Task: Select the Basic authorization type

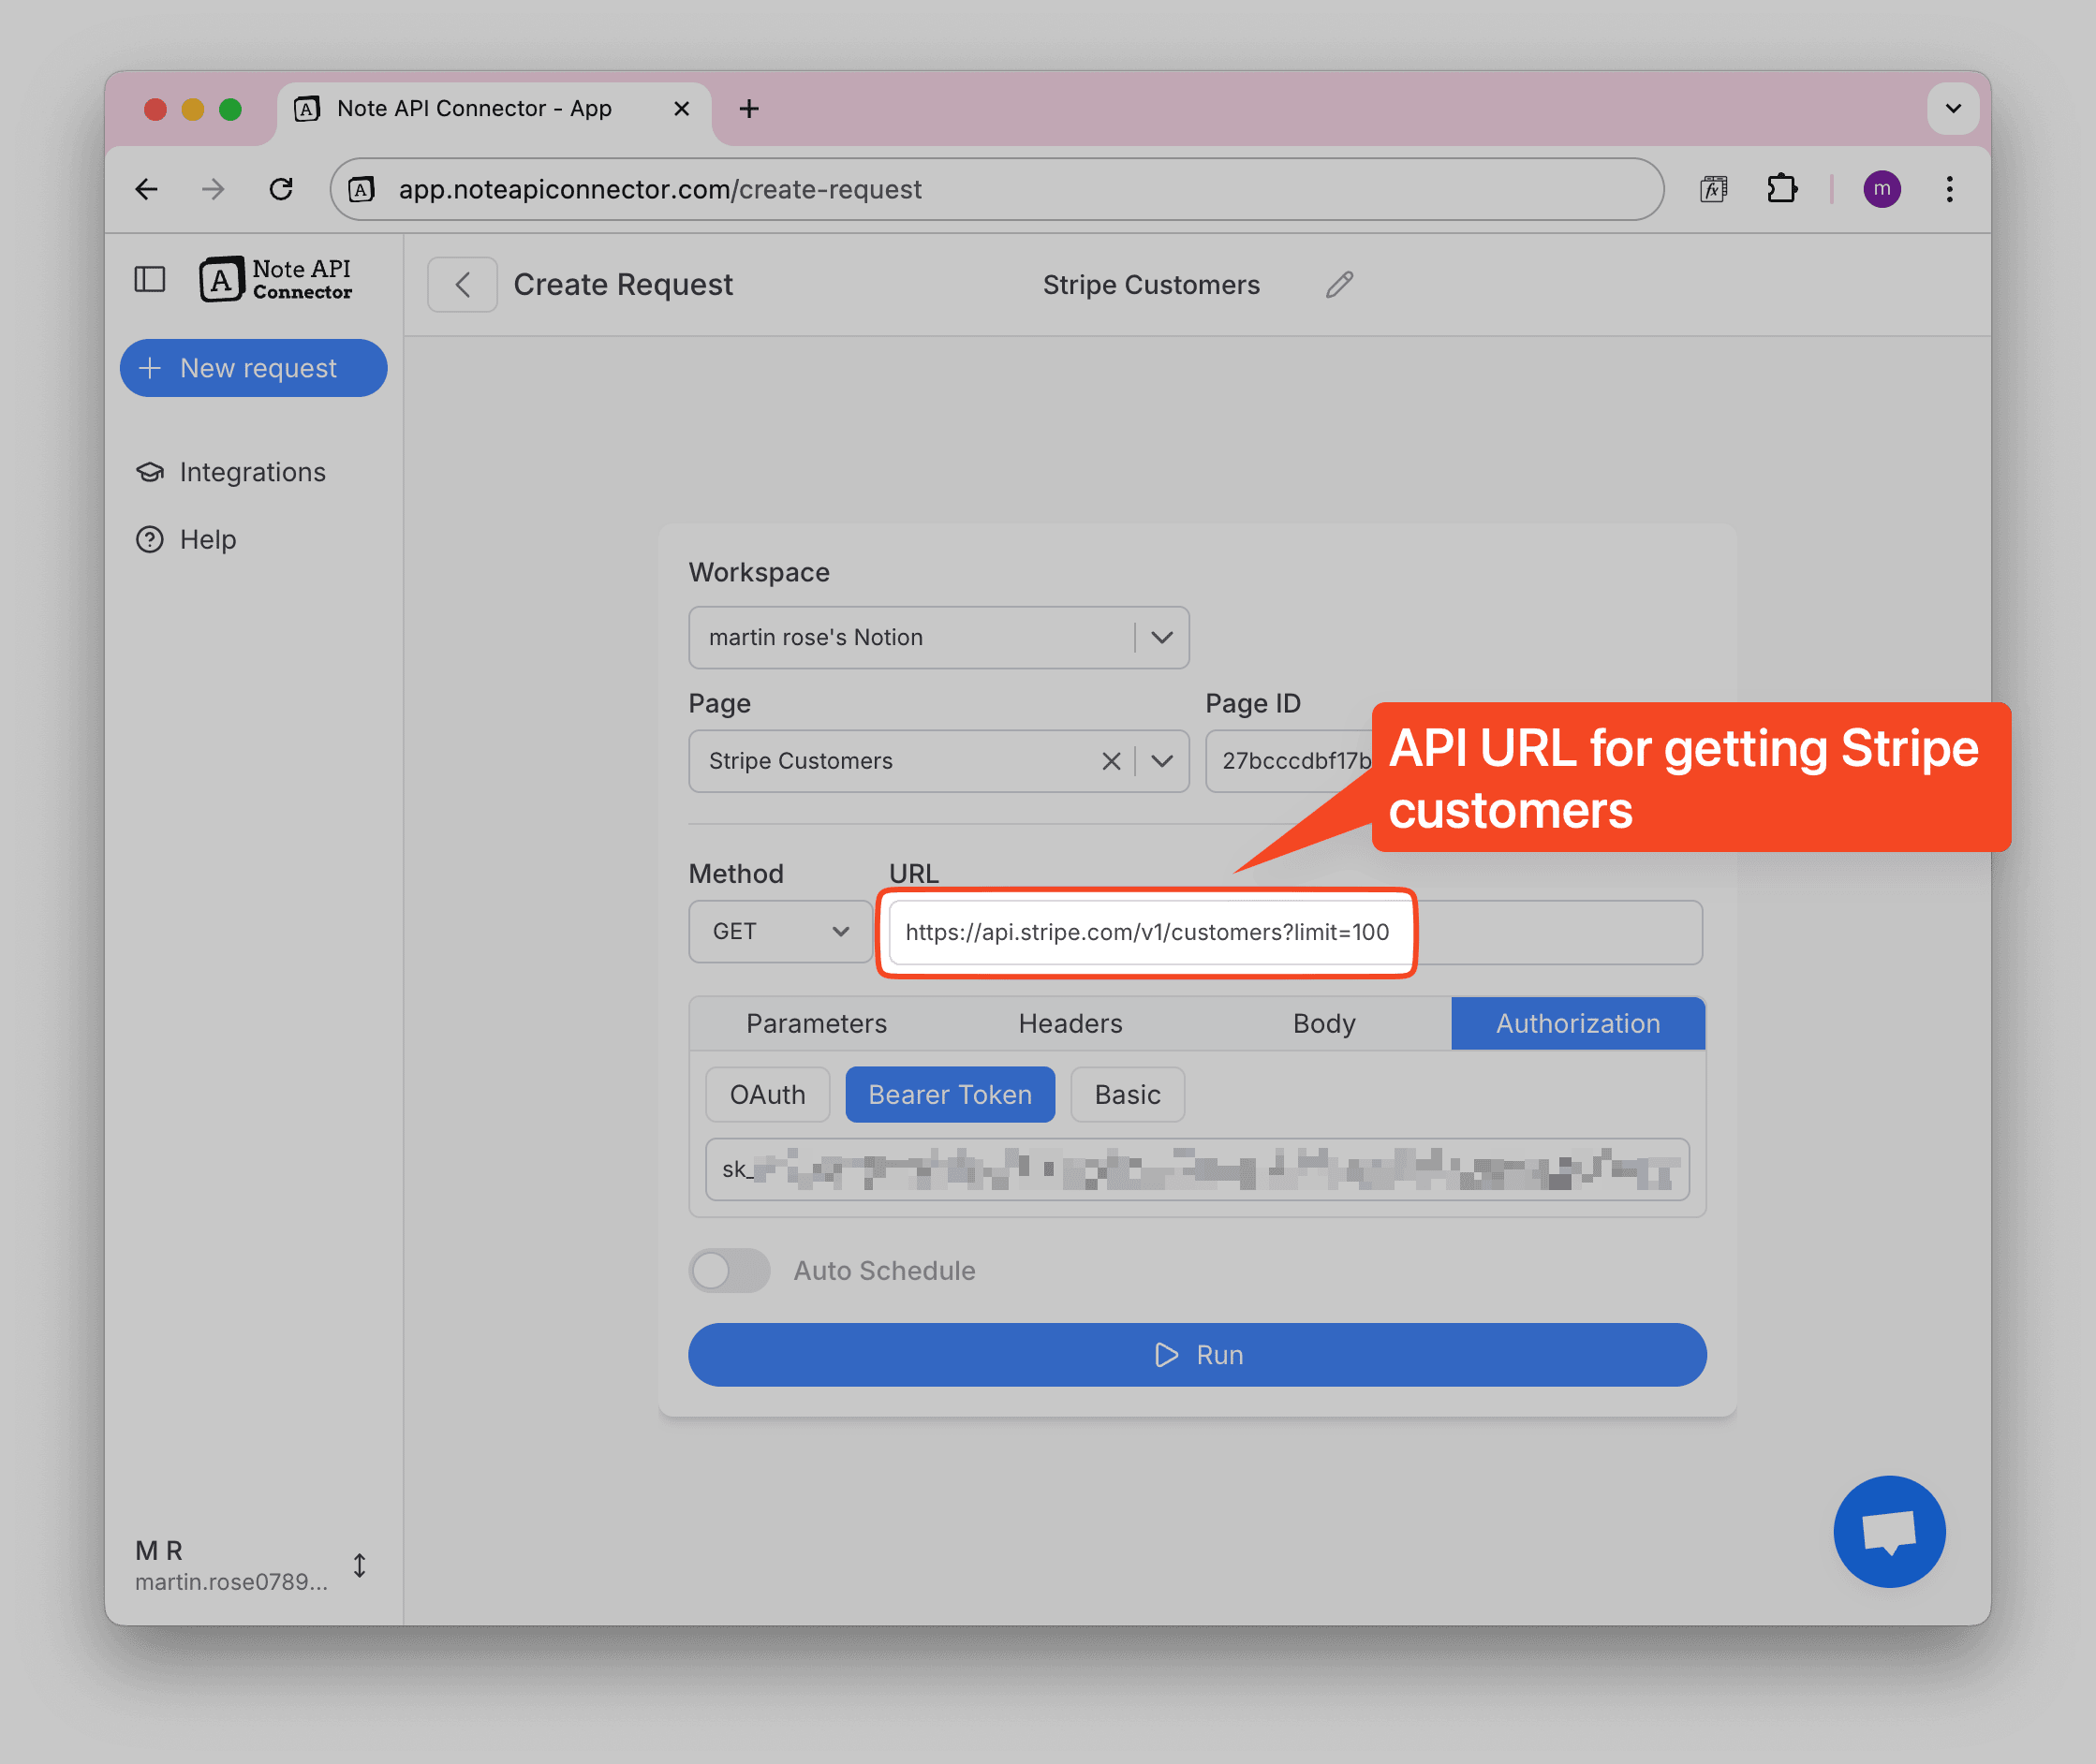Action: click(1127, 1094)
